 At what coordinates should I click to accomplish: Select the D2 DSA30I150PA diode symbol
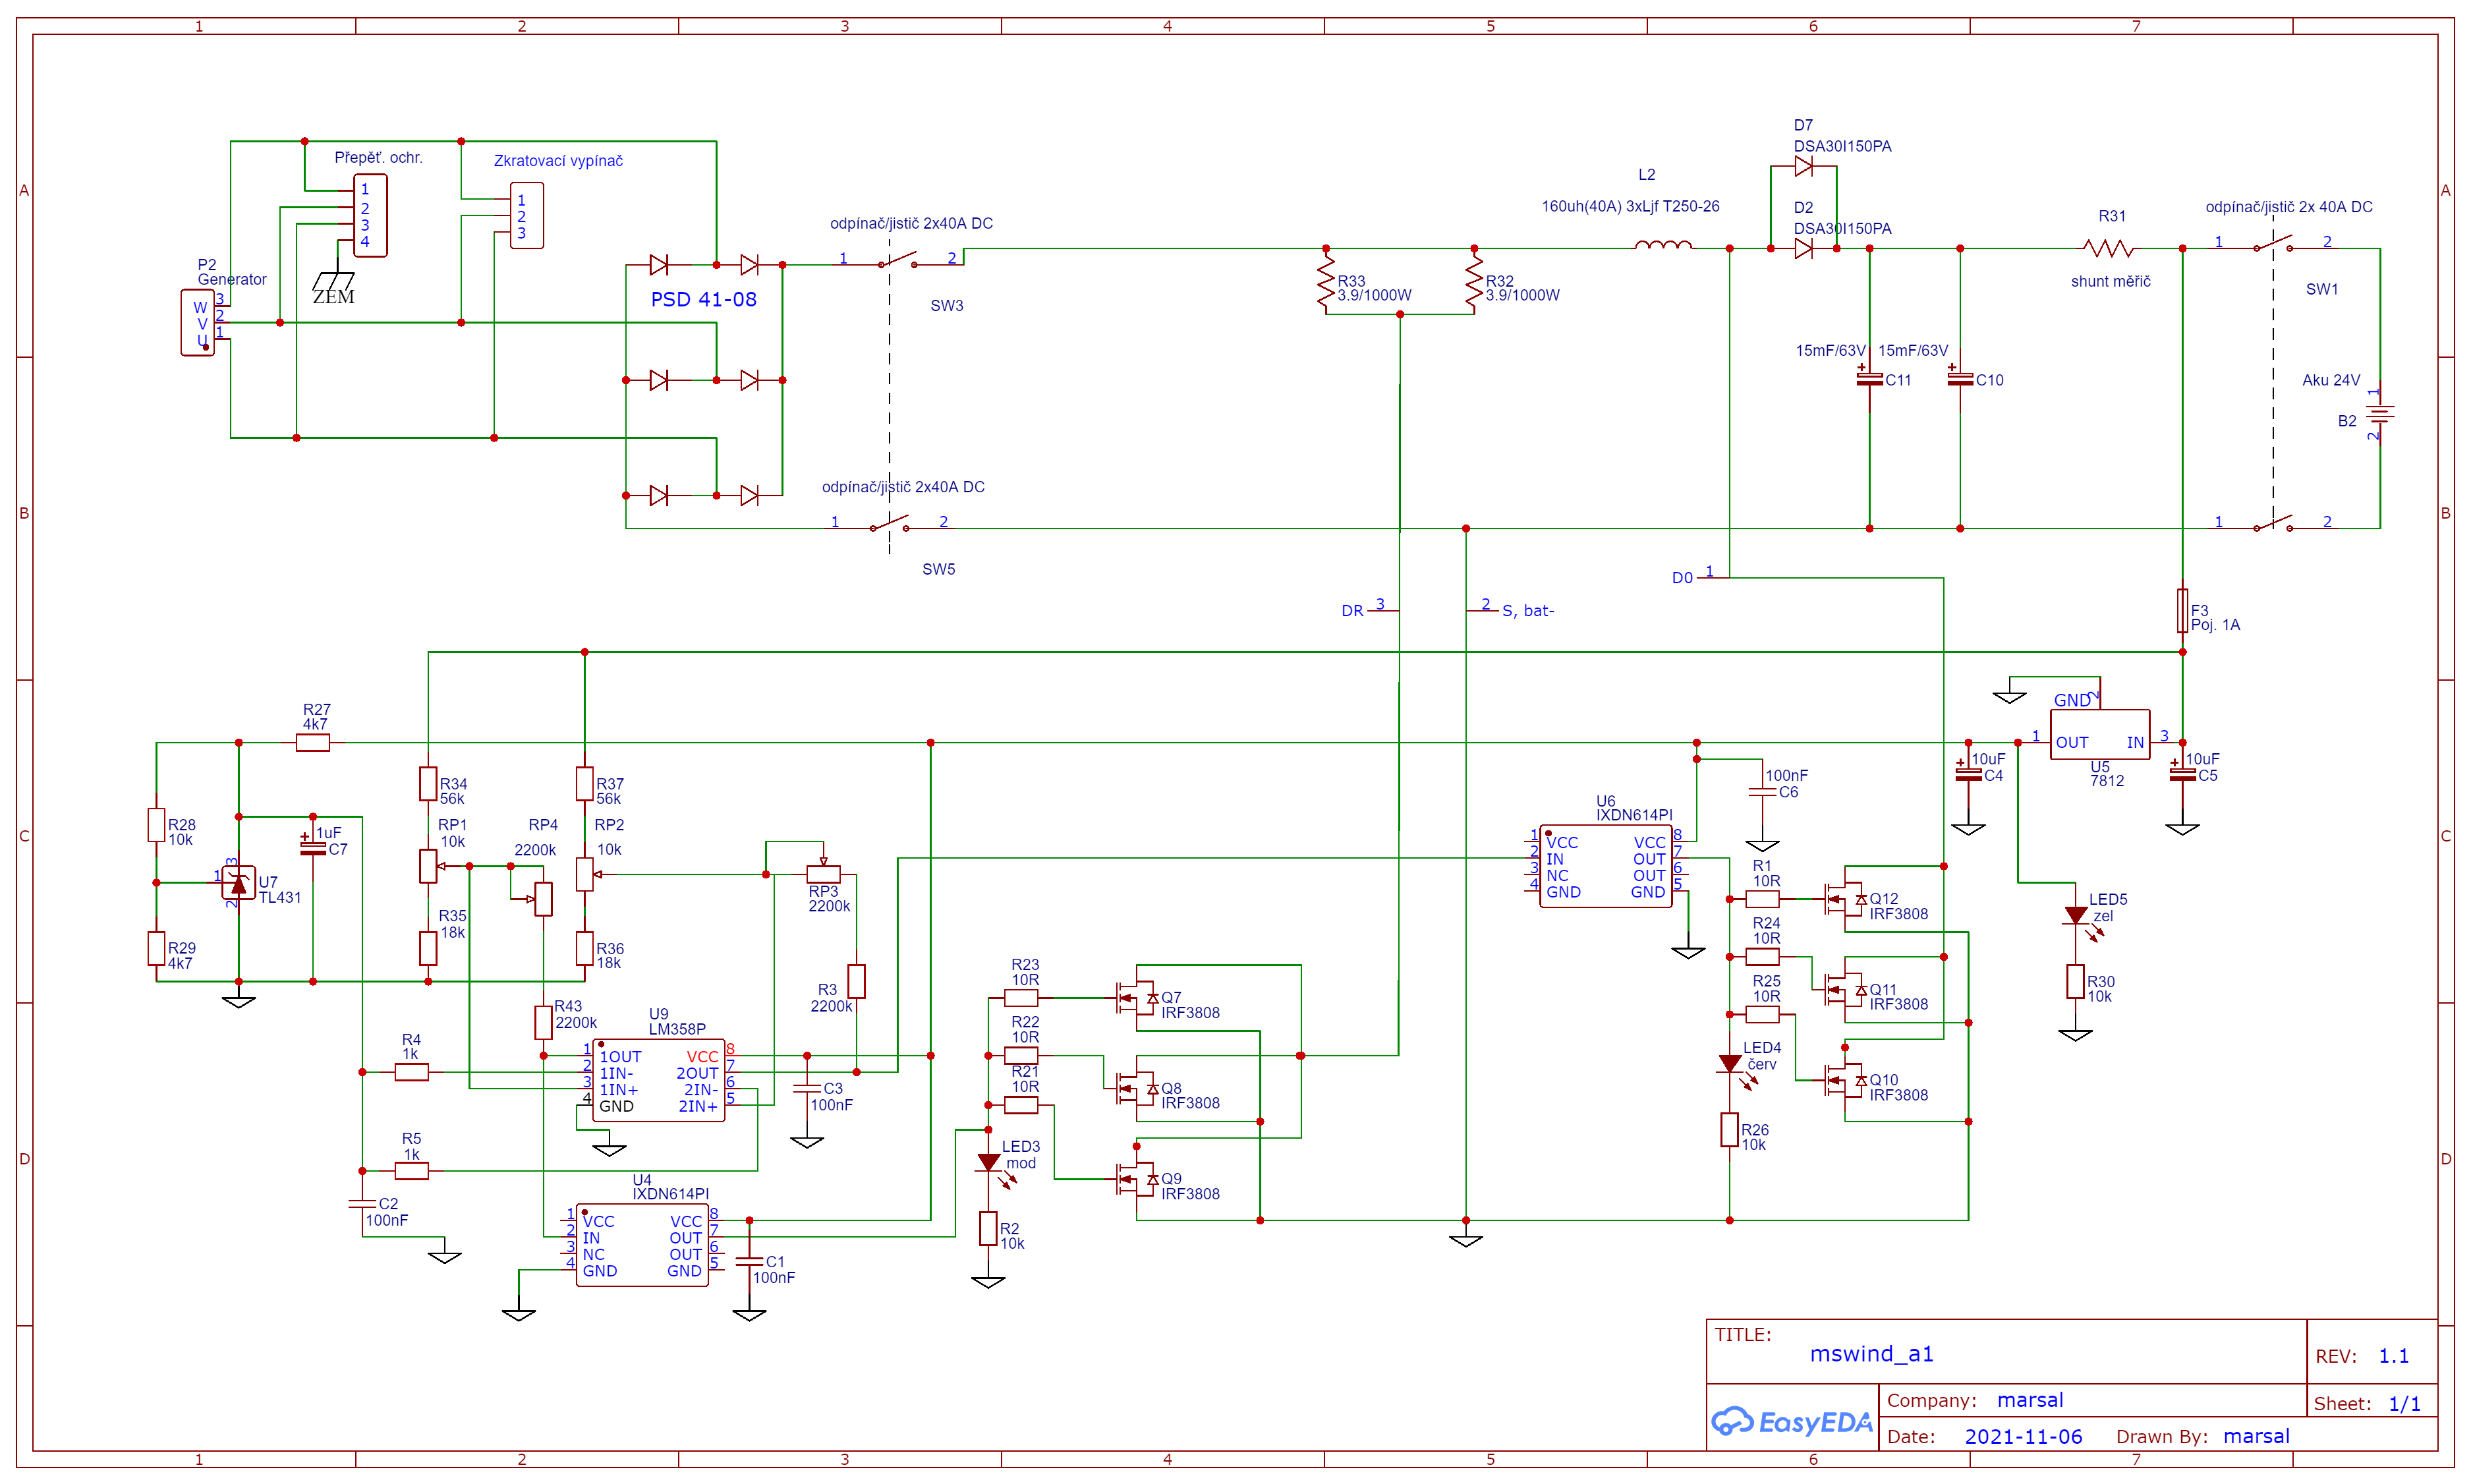point(1804,249)
